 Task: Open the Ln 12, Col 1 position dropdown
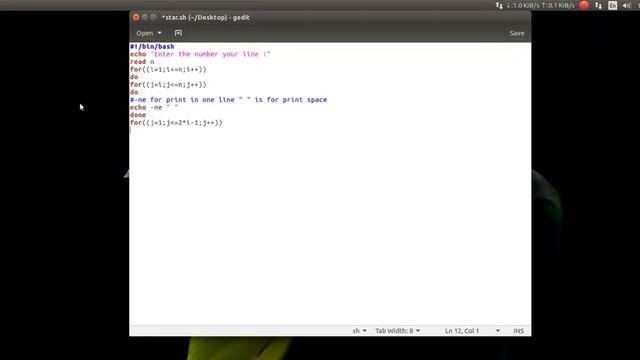472,331
